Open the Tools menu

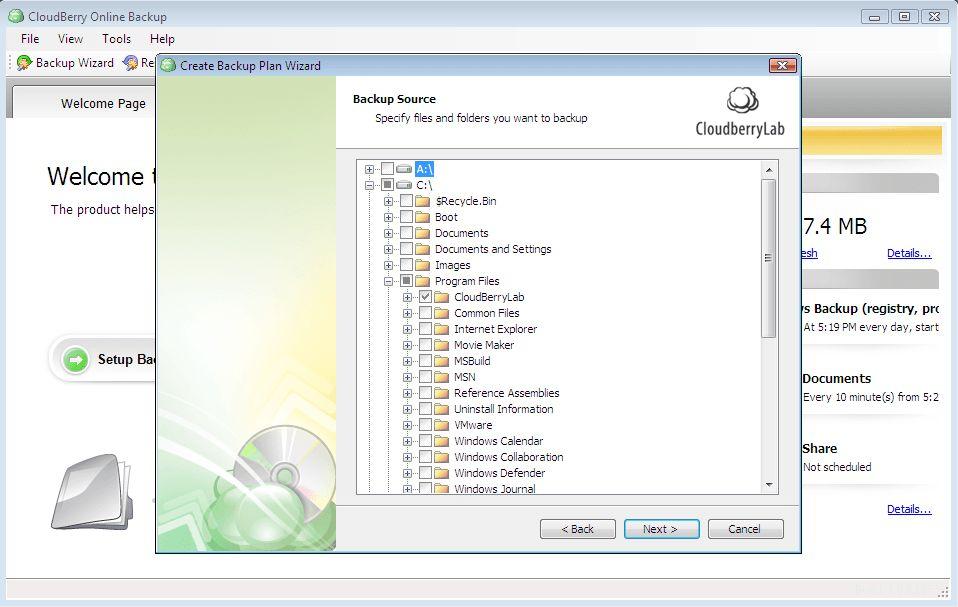[116, 39]
